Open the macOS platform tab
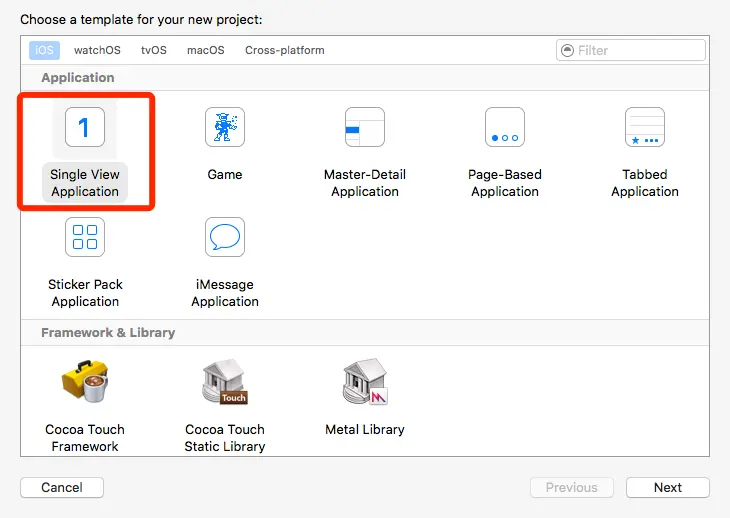730x518 pixels. pos(206,50)
